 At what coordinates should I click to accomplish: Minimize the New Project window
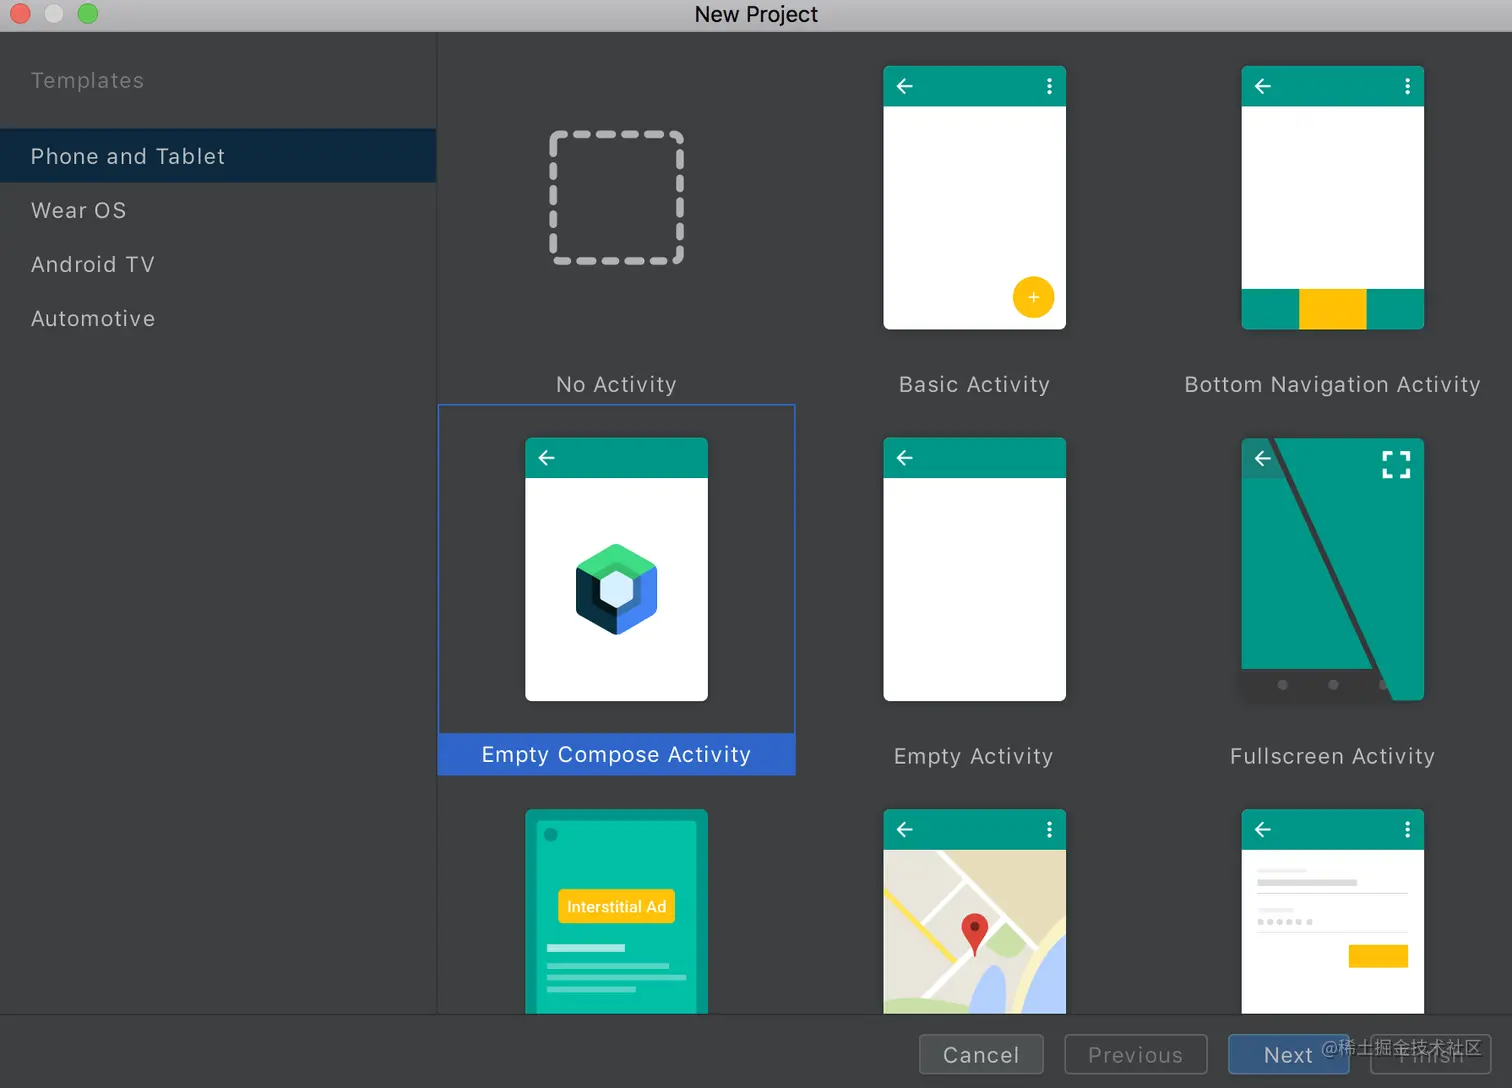[54, 13]
